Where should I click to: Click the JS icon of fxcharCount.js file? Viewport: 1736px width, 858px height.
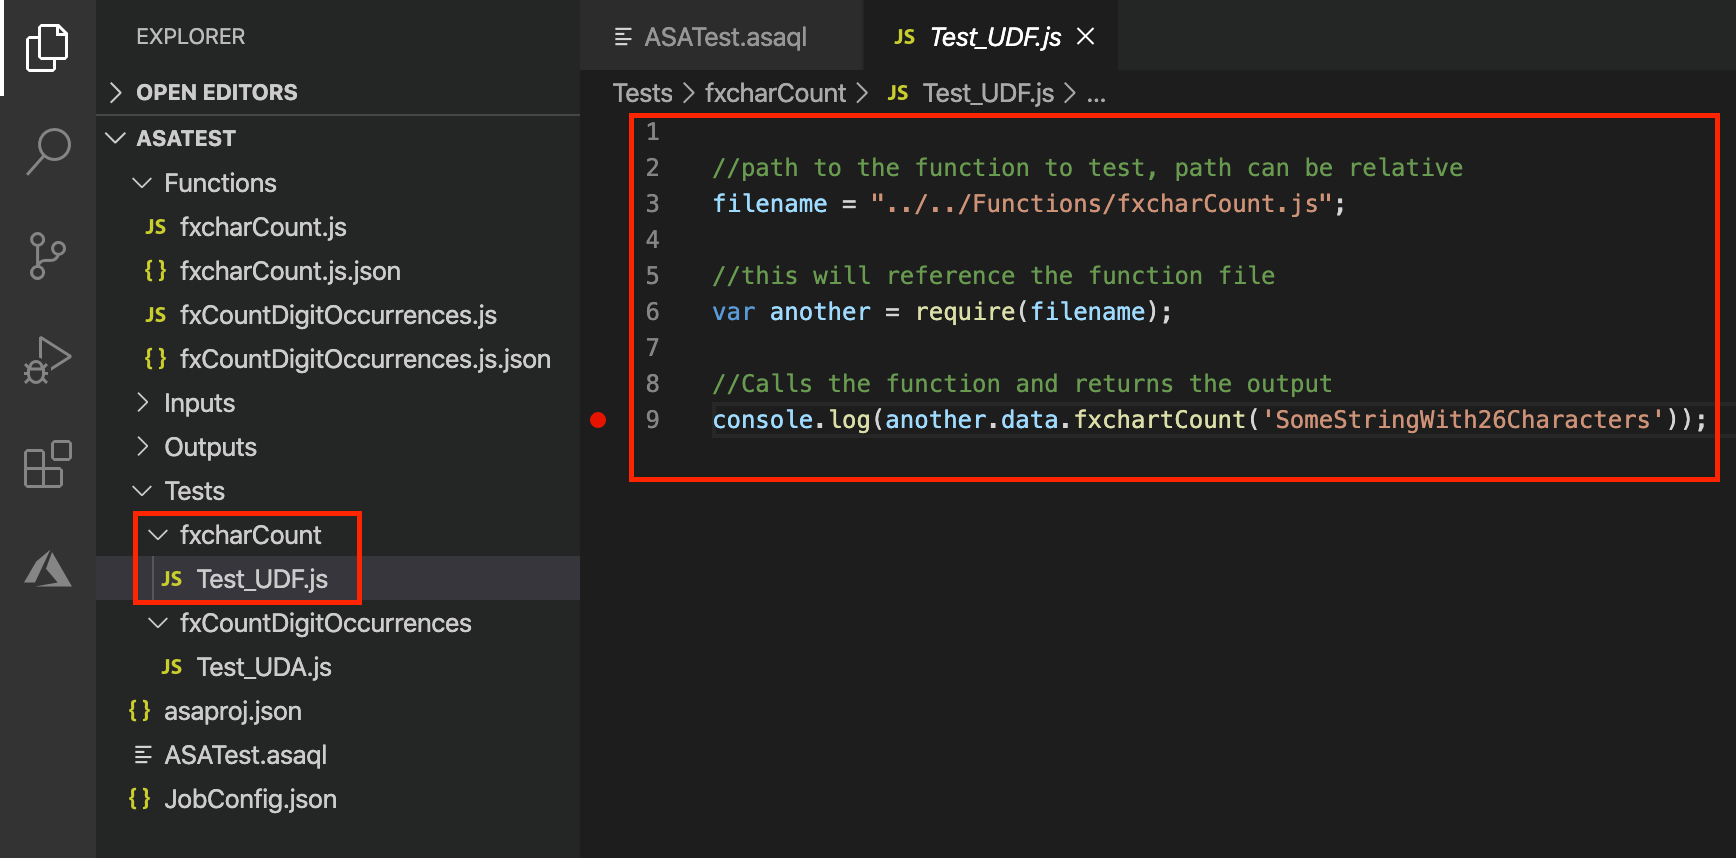[x=155, y=227]
